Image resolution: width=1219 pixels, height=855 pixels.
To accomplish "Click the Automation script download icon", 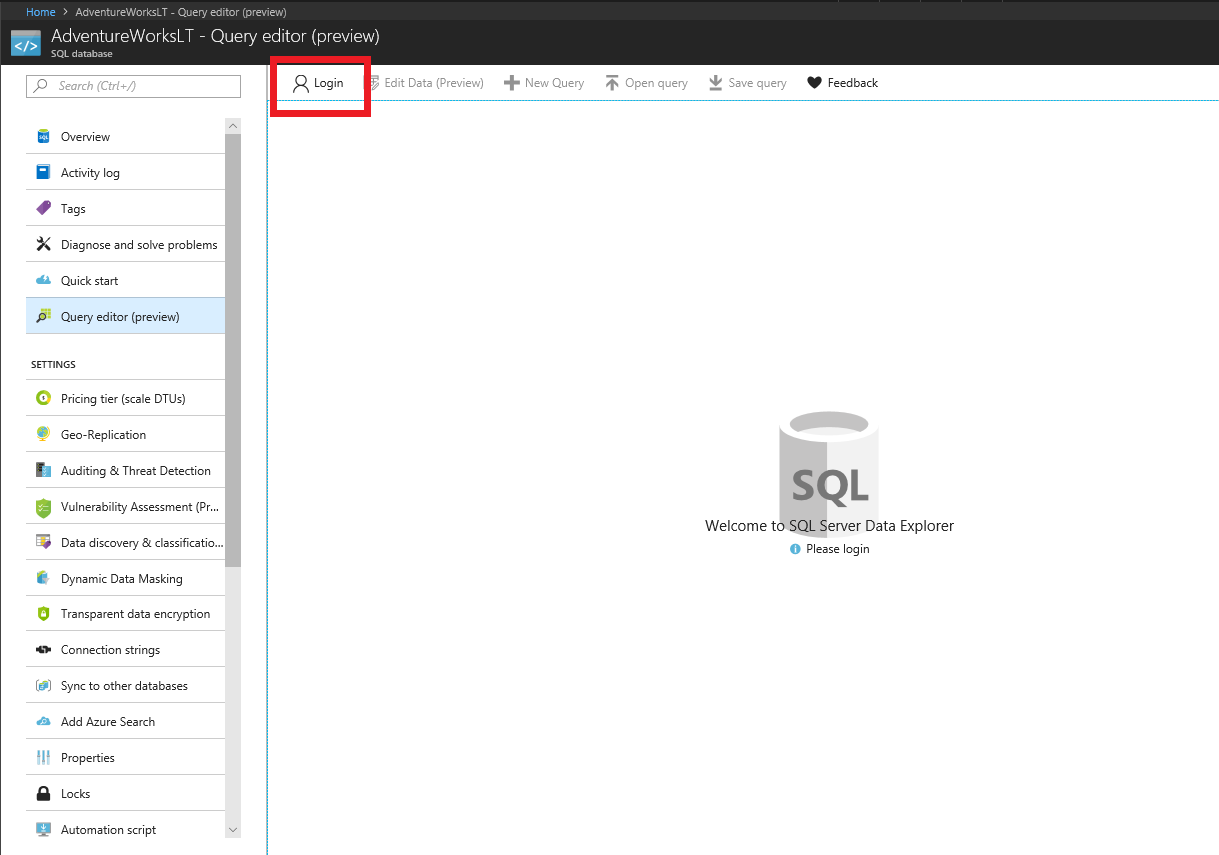I will coord(43,829).
